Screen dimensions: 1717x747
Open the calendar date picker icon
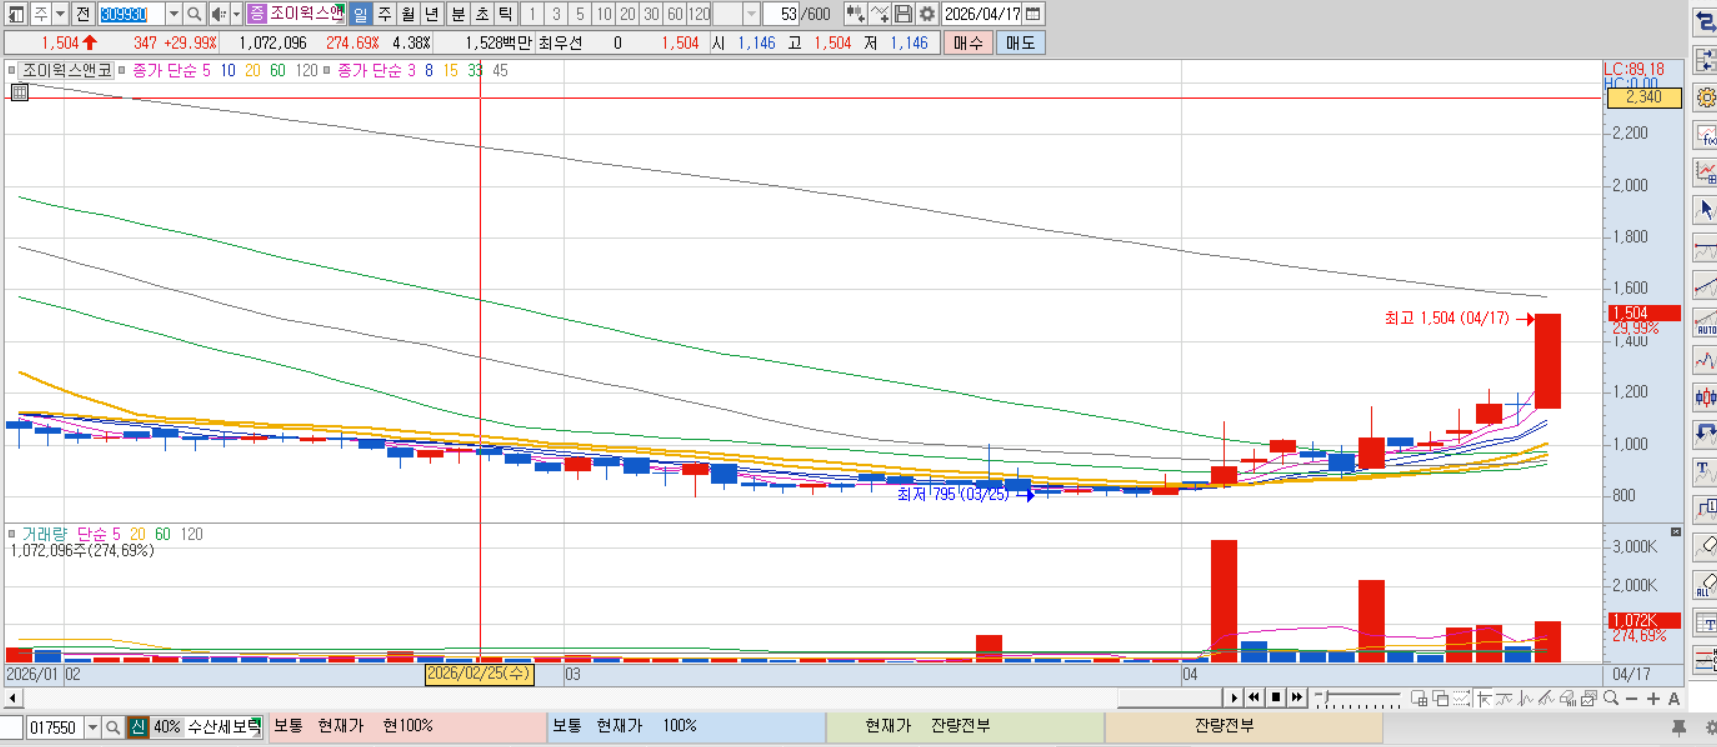point(1034,14)
